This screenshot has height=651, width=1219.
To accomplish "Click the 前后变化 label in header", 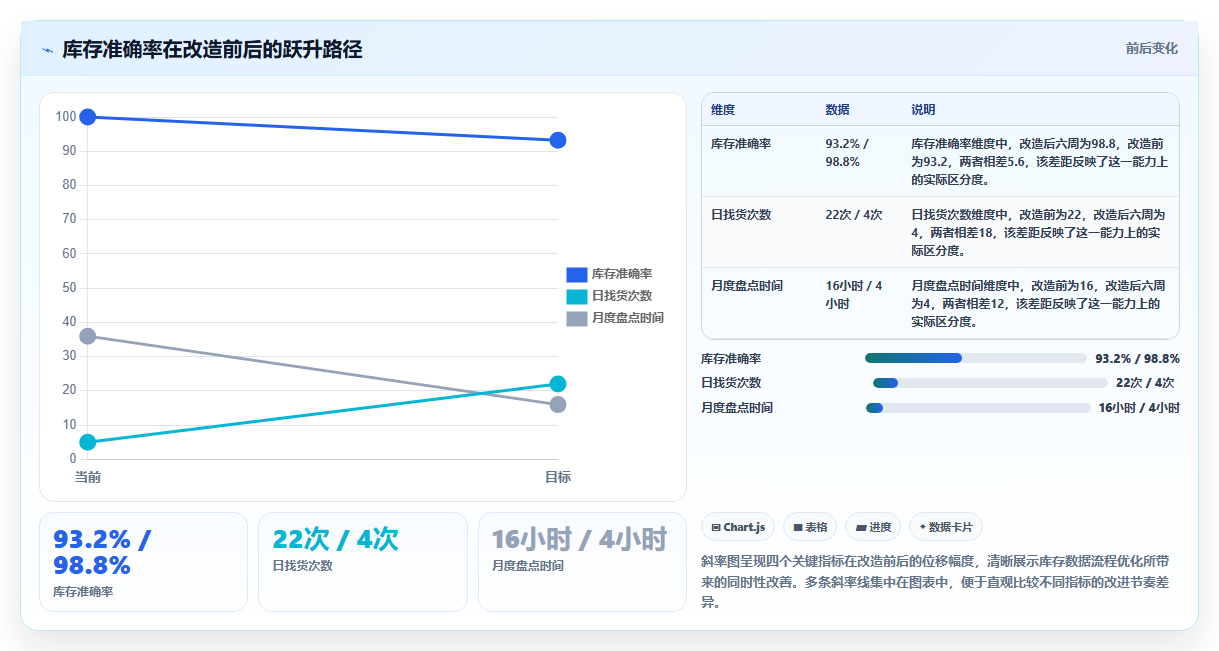I will (1151, 48).
